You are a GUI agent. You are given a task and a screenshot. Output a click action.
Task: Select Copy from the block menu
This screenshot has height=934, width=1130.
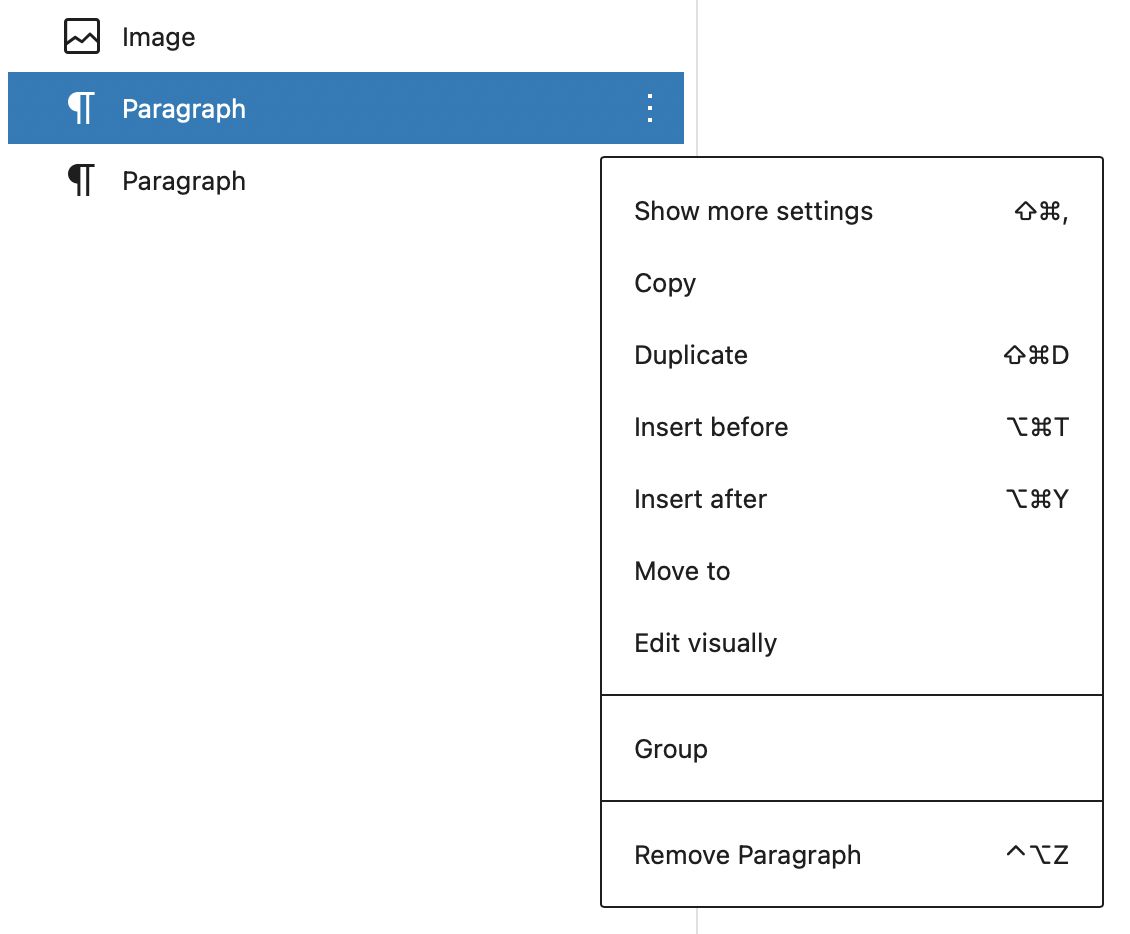[665, 283]
